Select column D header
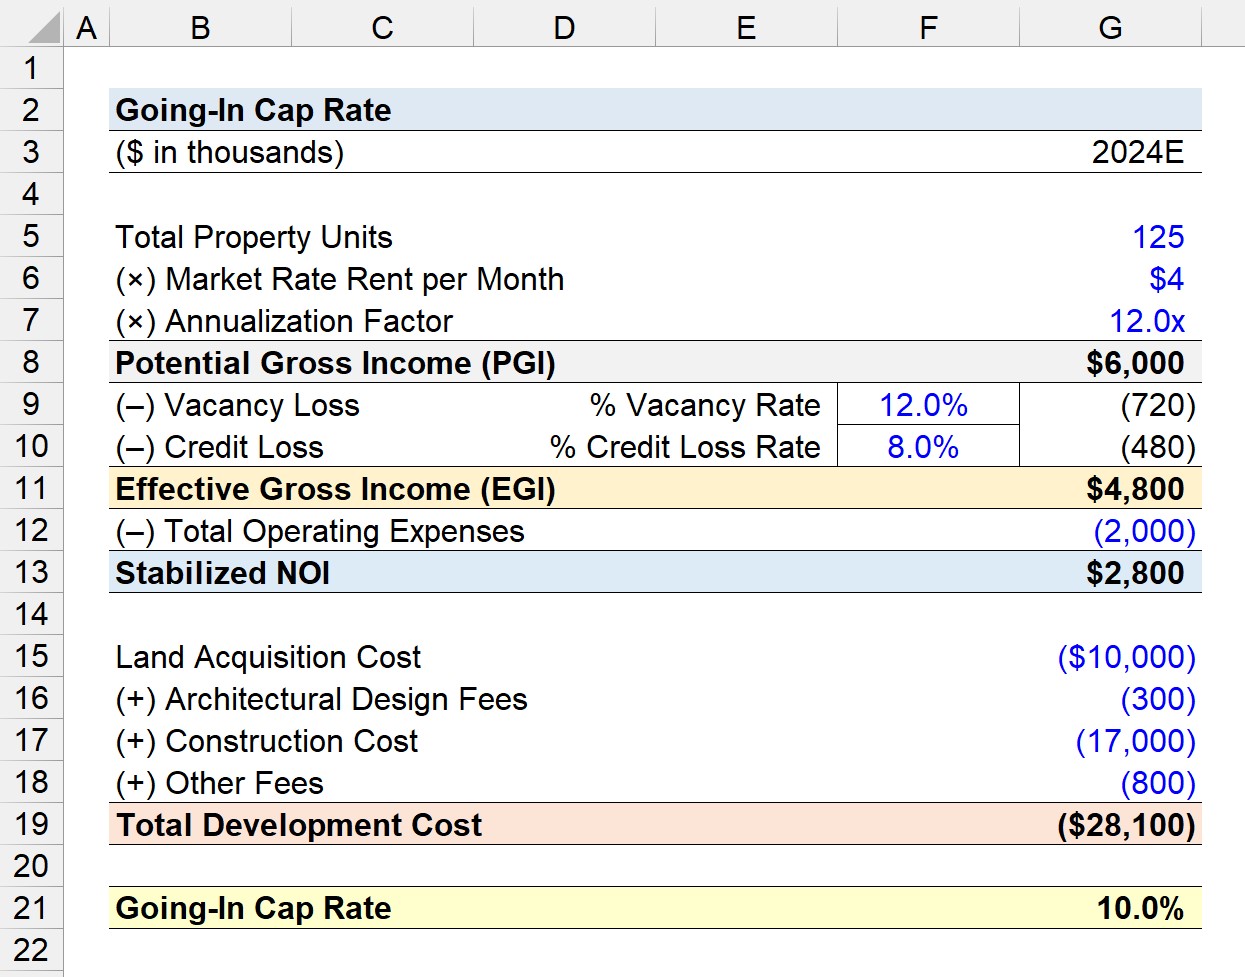Viewport: 1245px width, 977px height. pyautogui.click(x=564, y=28)
